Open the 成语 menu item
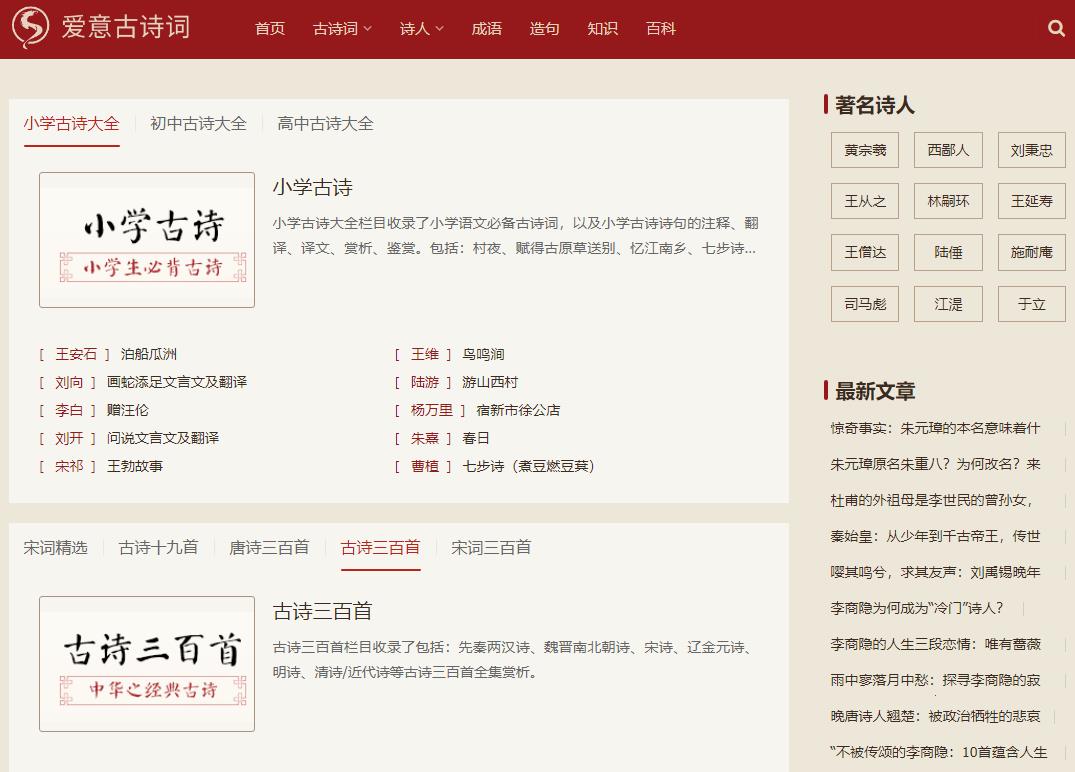The image size is (1075, 772). click(486, 29)
